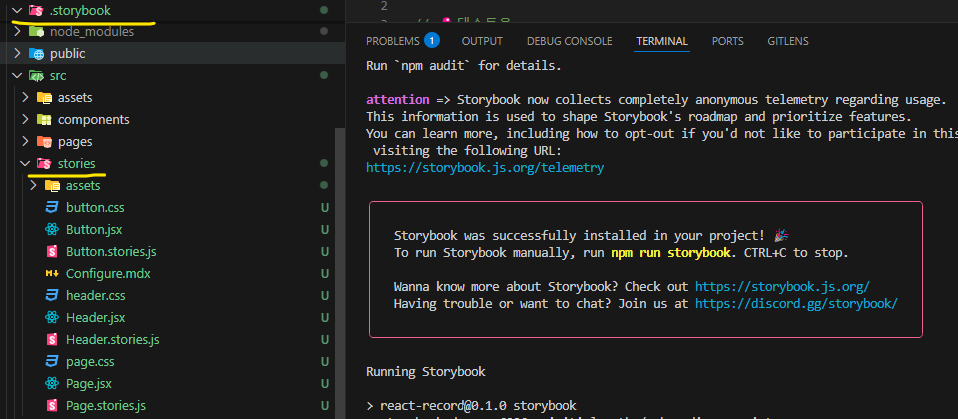Click the .storybook folder icon
The width and height of the screenshot is (958, 419).
point(36,10)
